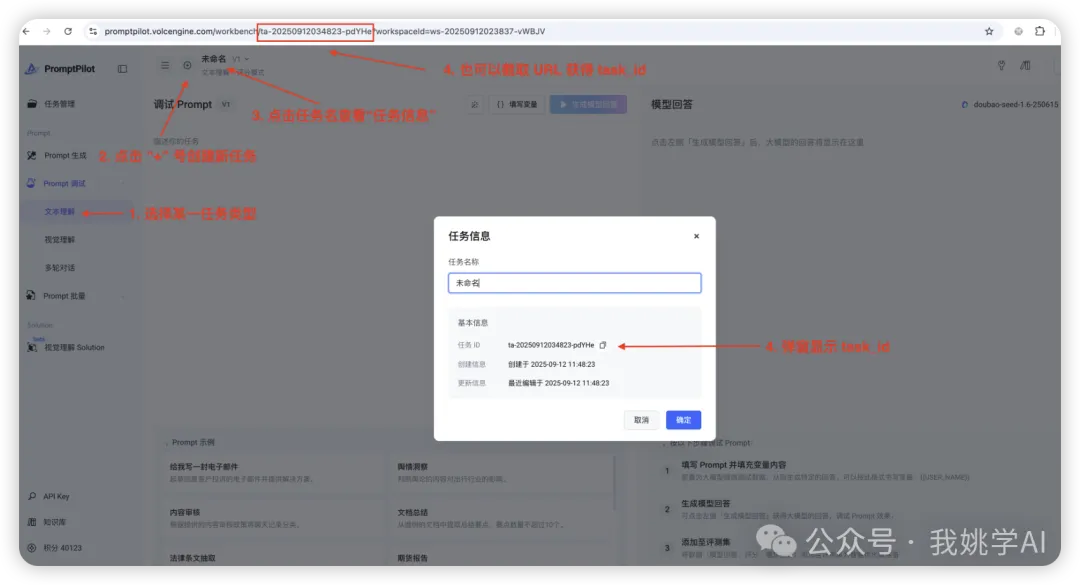The height and width of the screenshot is (585, 1080).
Task: Select the doubao-seed-1.6 model selector
Action: tap(1009, 105)
